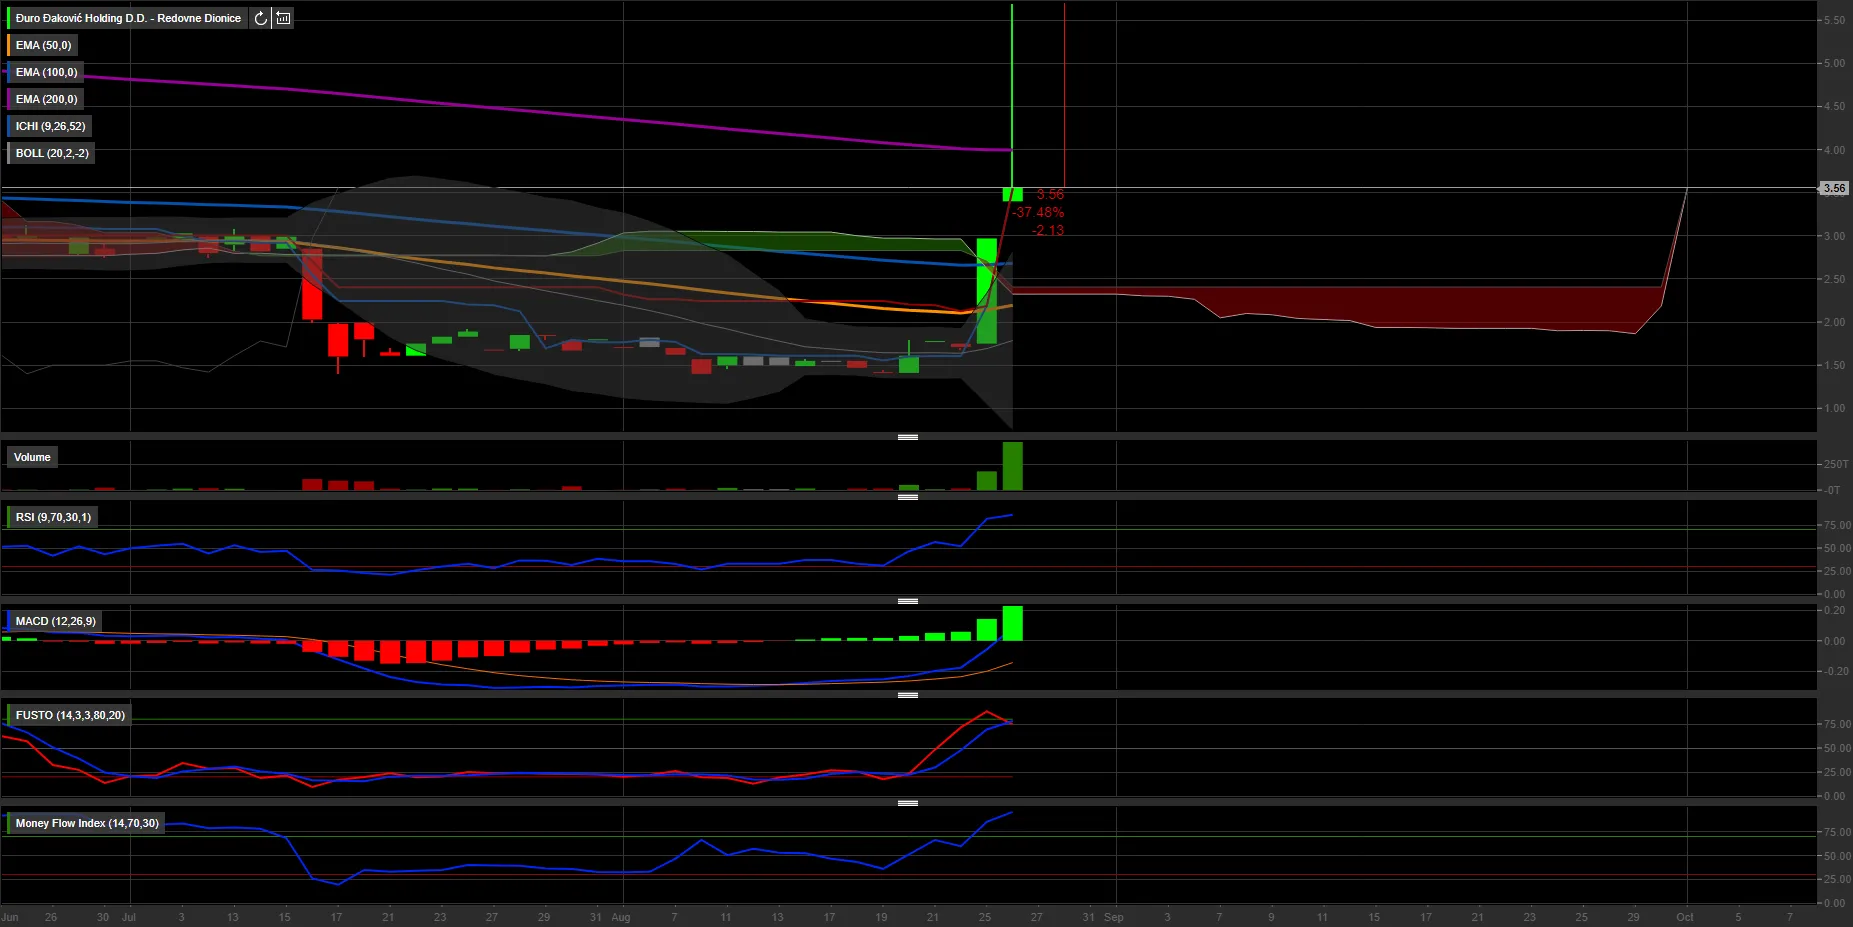Click the resize handle above the FUSTO panel
1853x927 pixels.
[x=908, y=695]
